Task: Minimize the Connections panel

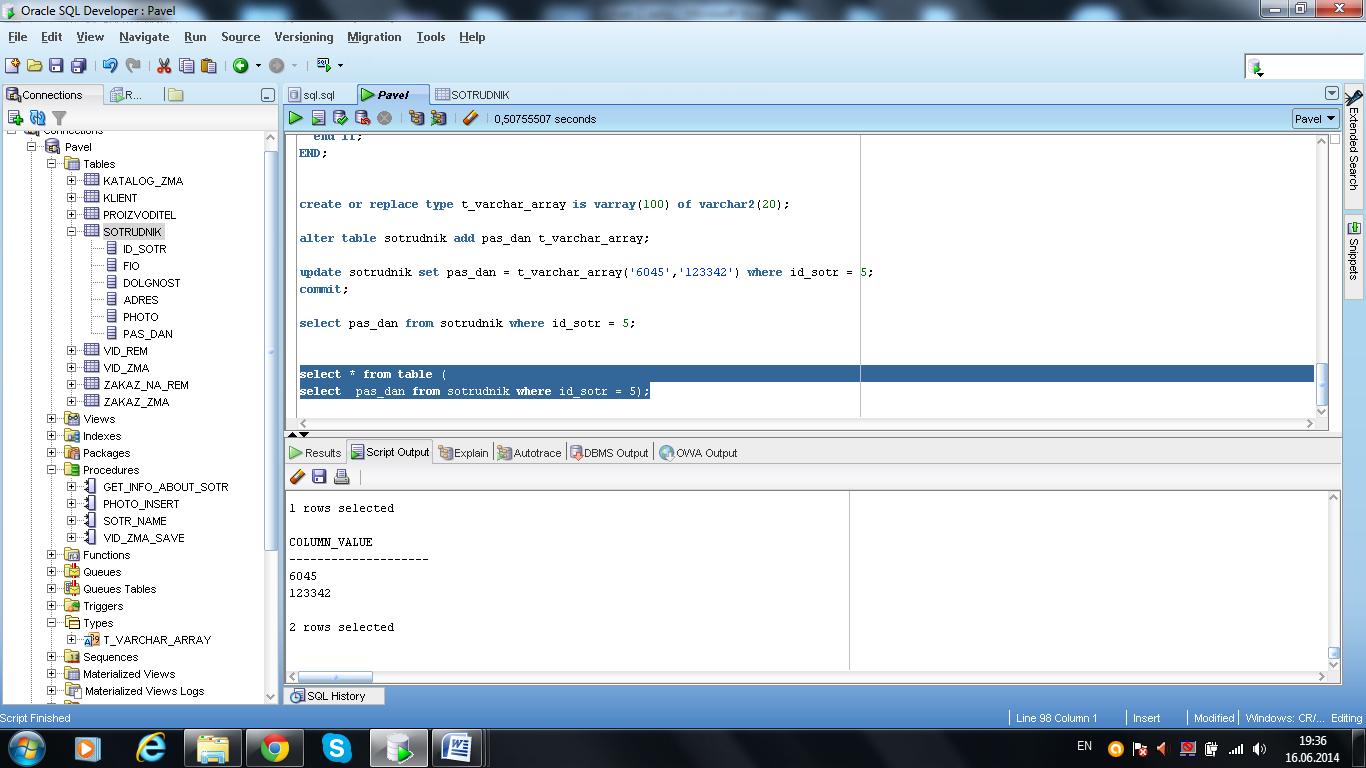Action: pyautogui.click(x=267, y=95)
